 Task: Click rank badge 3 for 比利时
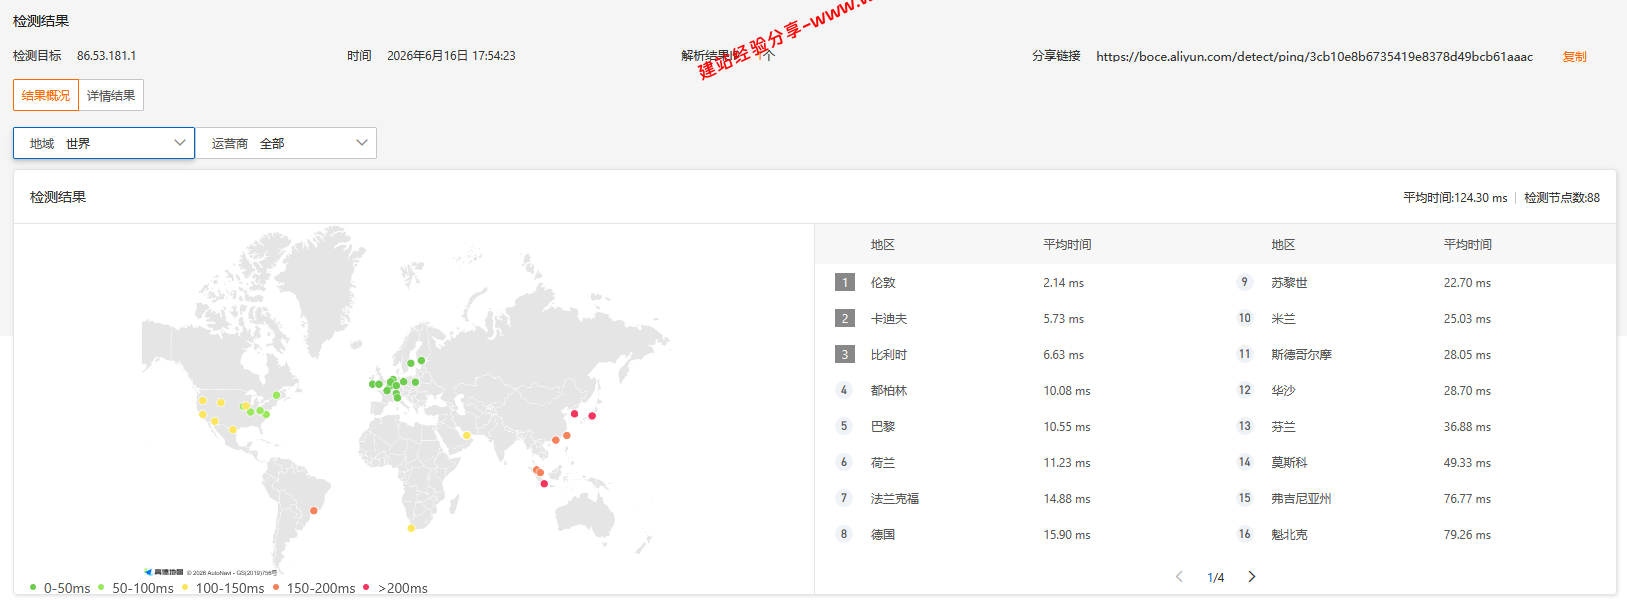point(845,354)
